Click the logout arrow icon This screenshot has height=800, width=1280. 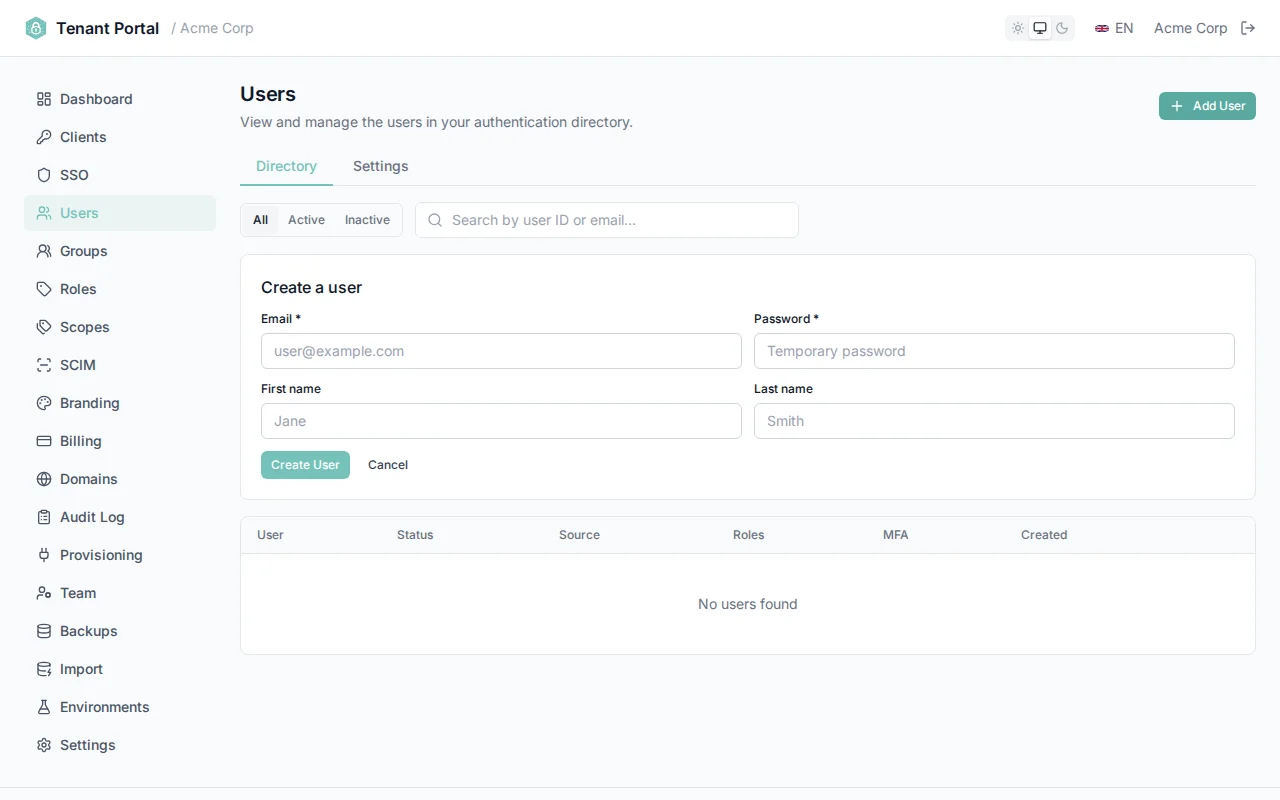click(1248, 28)
